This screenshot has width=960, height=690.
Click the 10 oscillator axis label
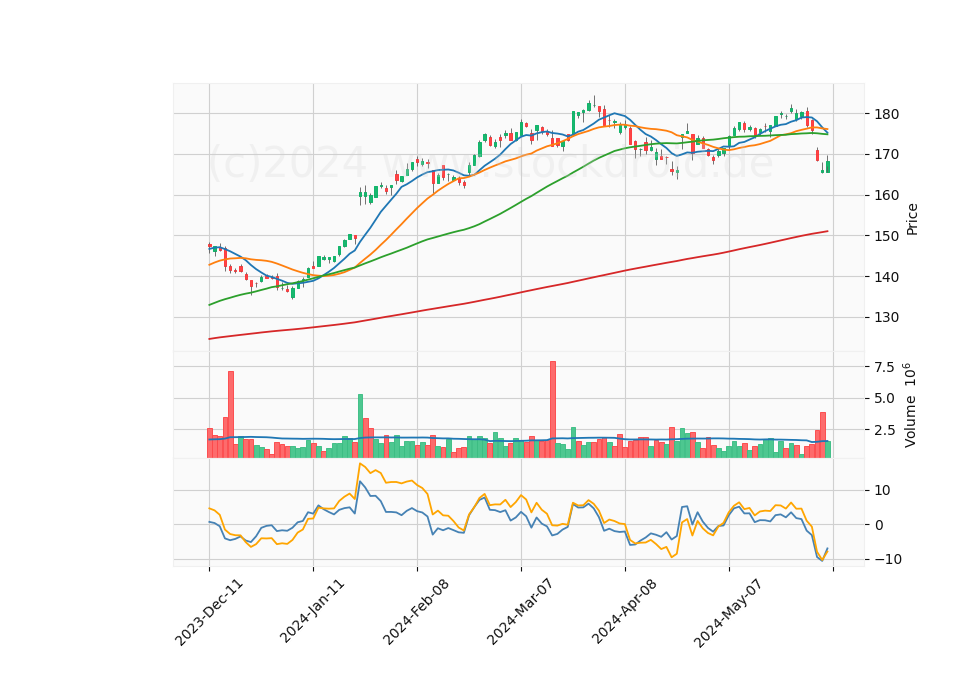(x=883, y=490)
